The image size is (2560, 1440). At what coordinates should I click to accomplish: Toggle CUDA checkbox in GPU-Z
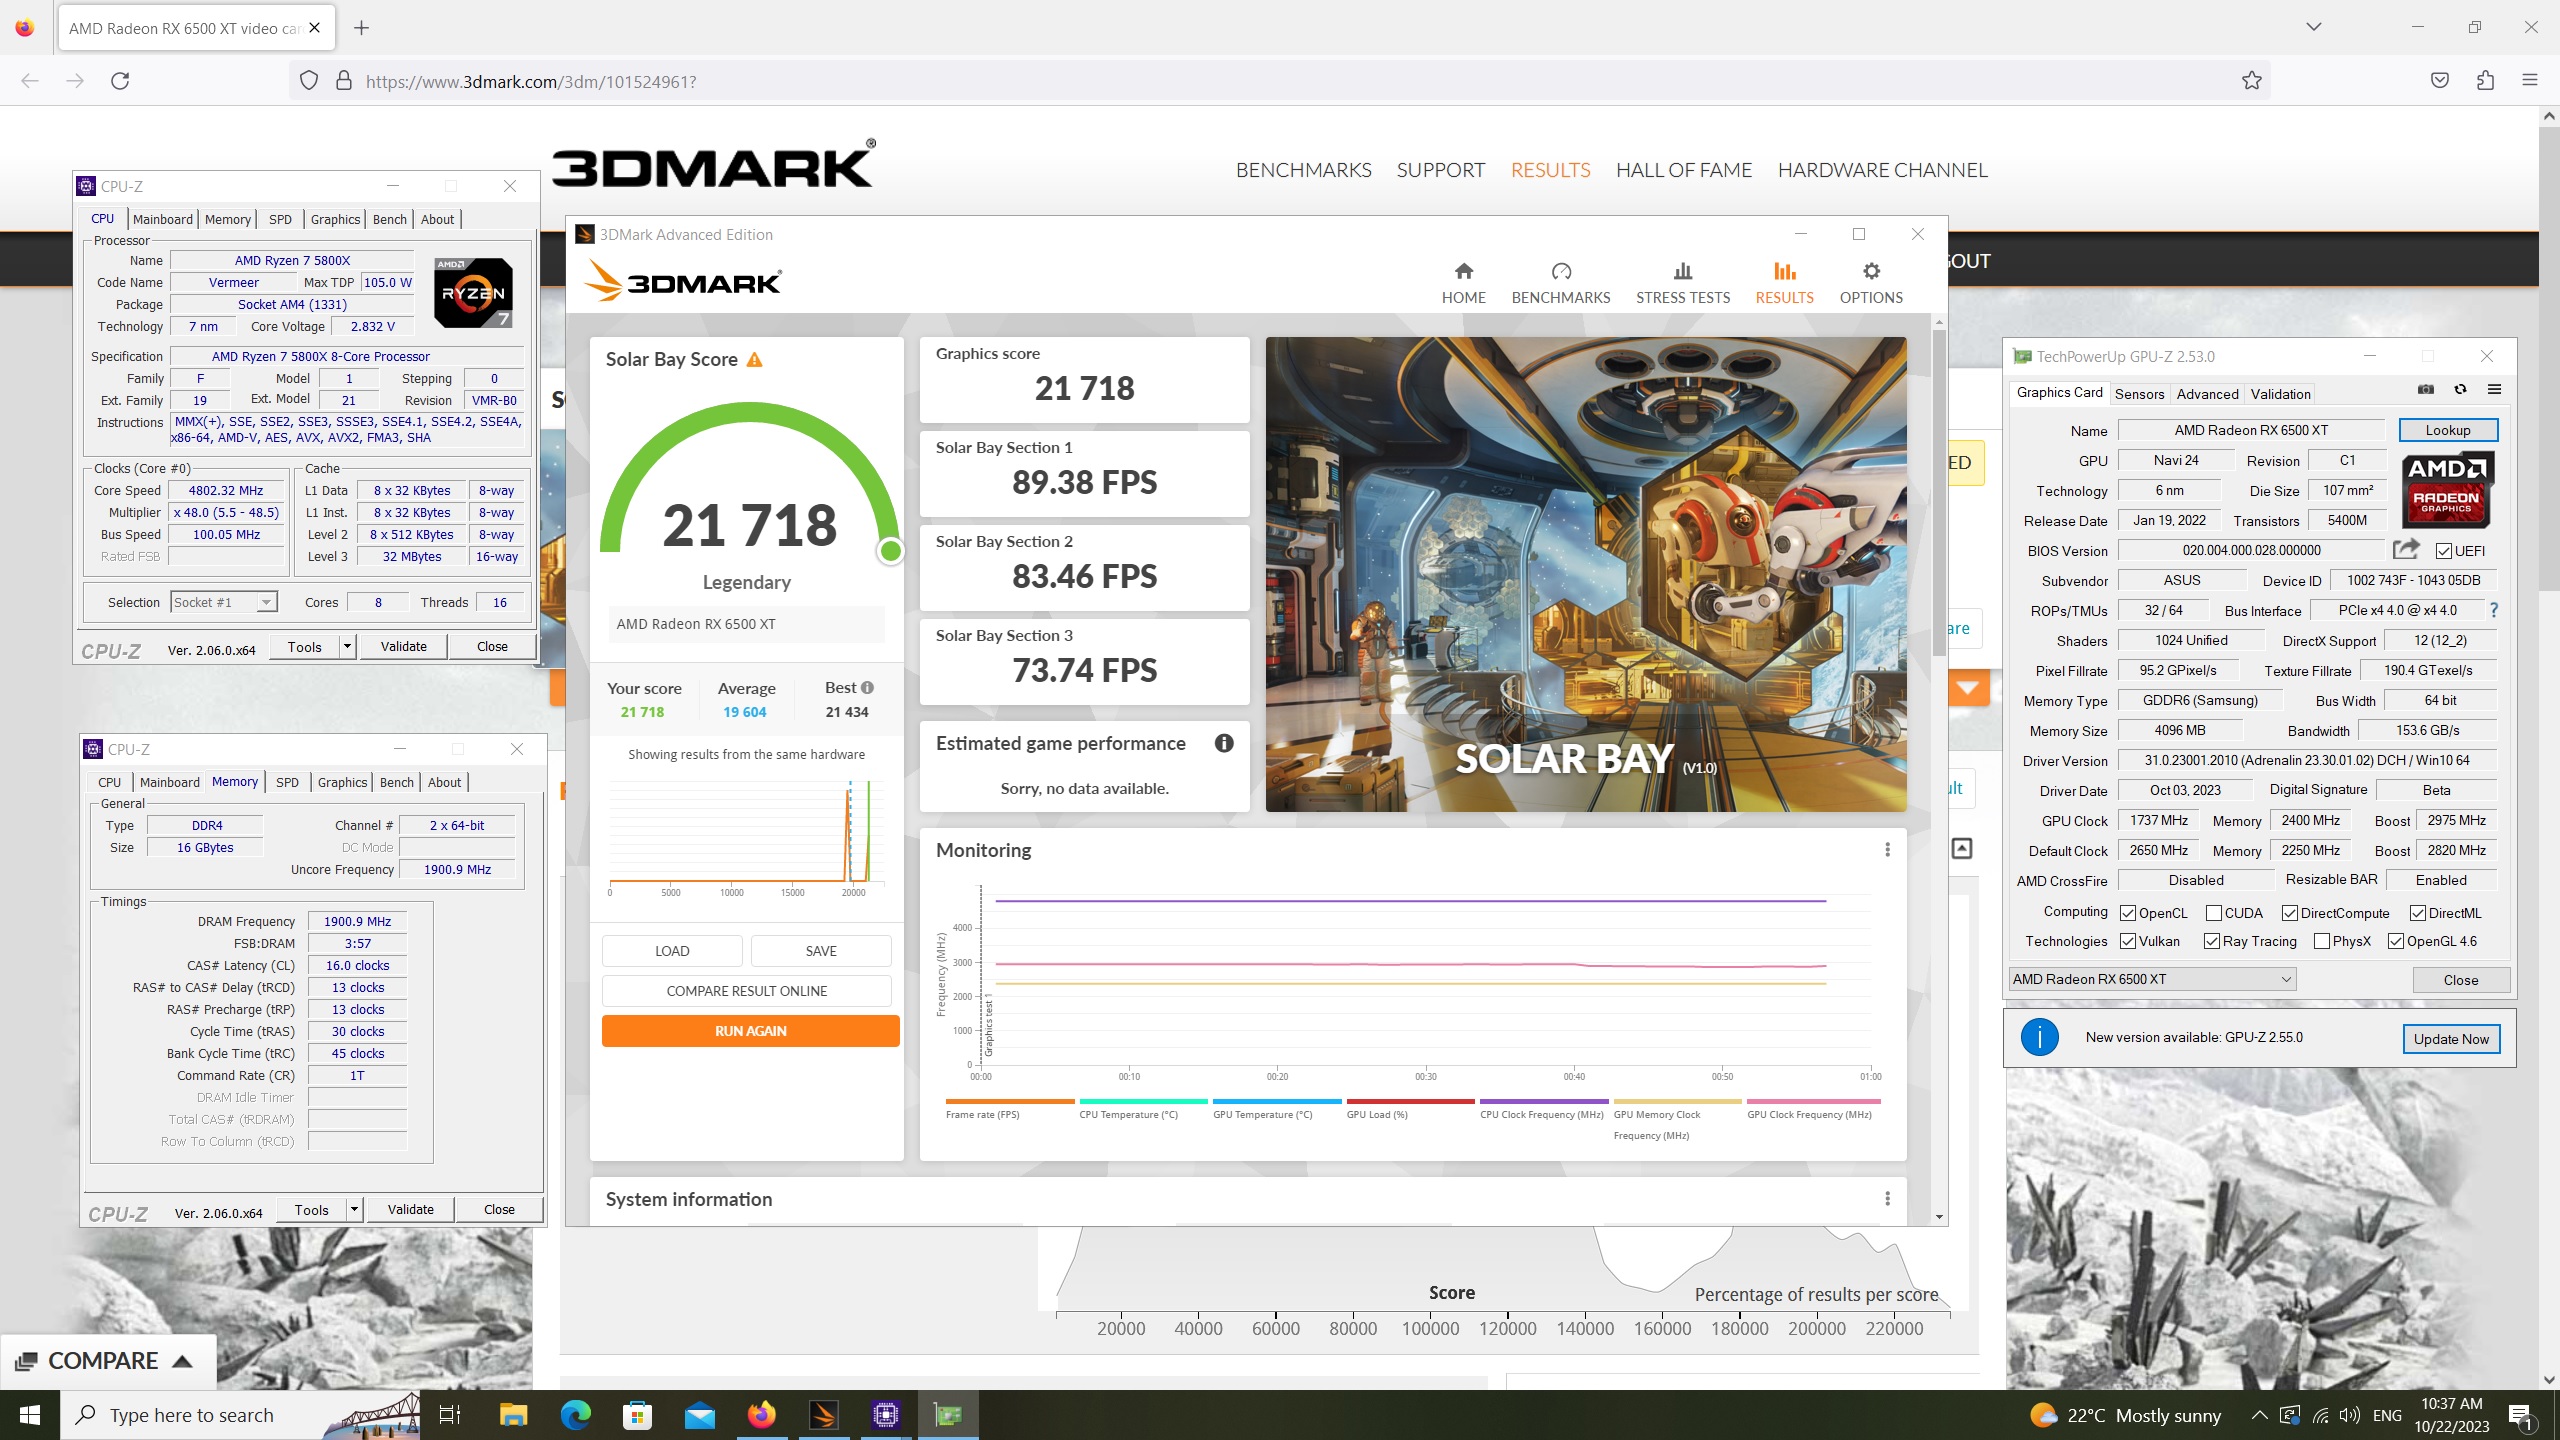pyautogui.click(x=2214, y=913)
